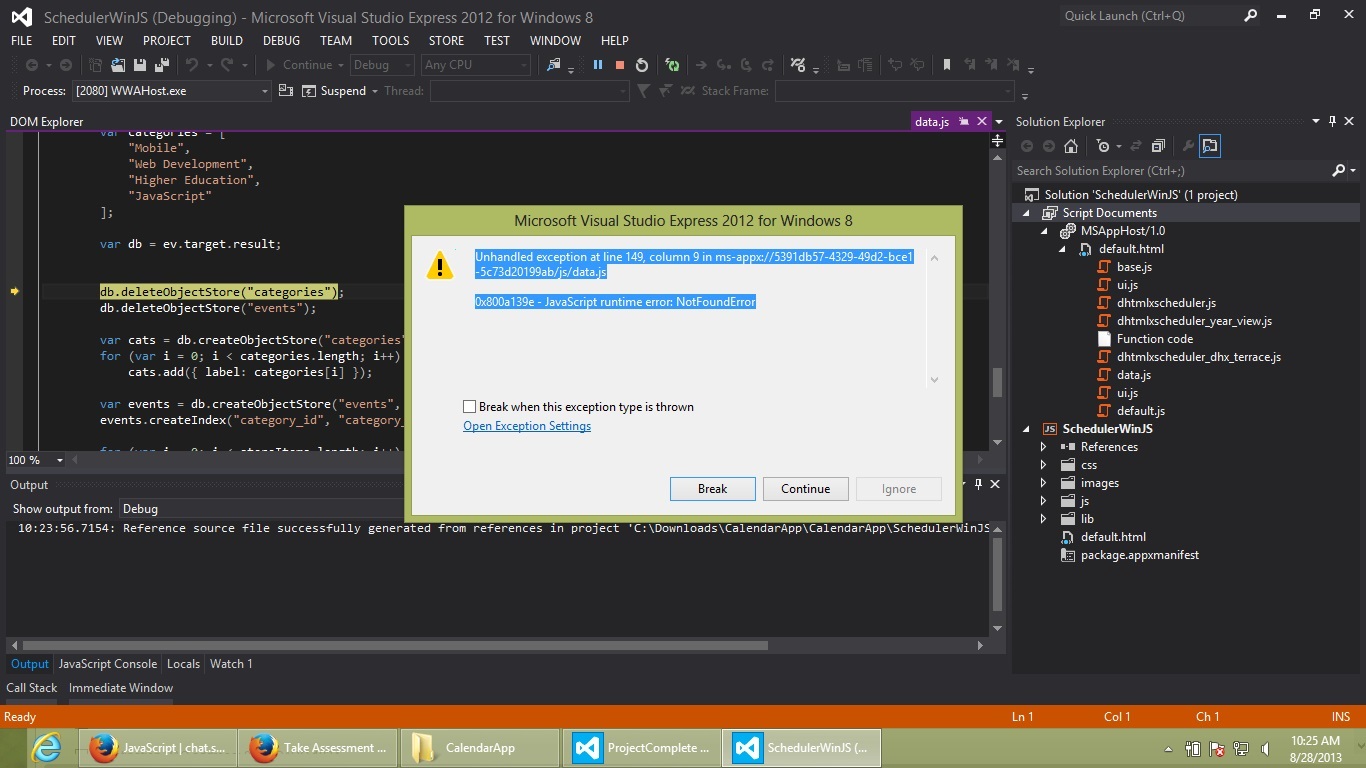1366x768 pixels.
Task: Click the Step Into icon
Action: click(x=723, y=65)
